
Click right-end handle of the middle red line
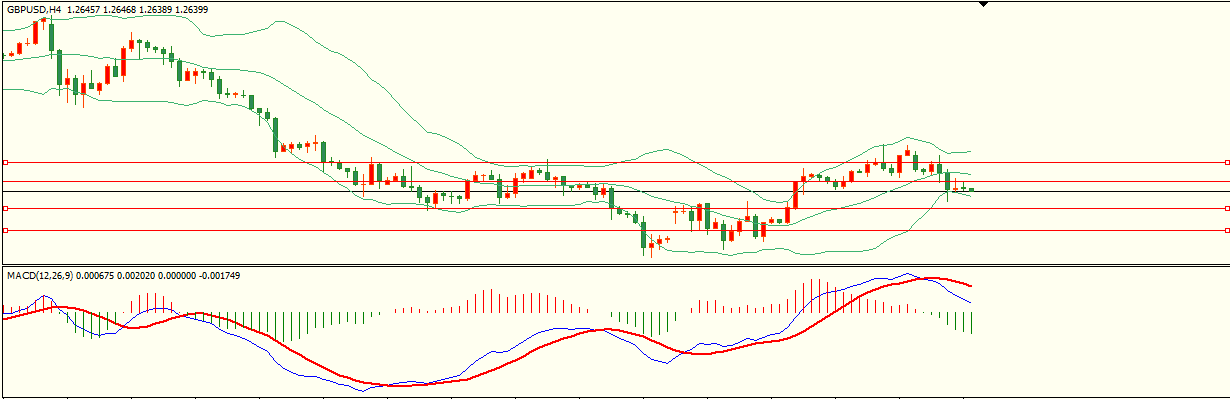1226,208
